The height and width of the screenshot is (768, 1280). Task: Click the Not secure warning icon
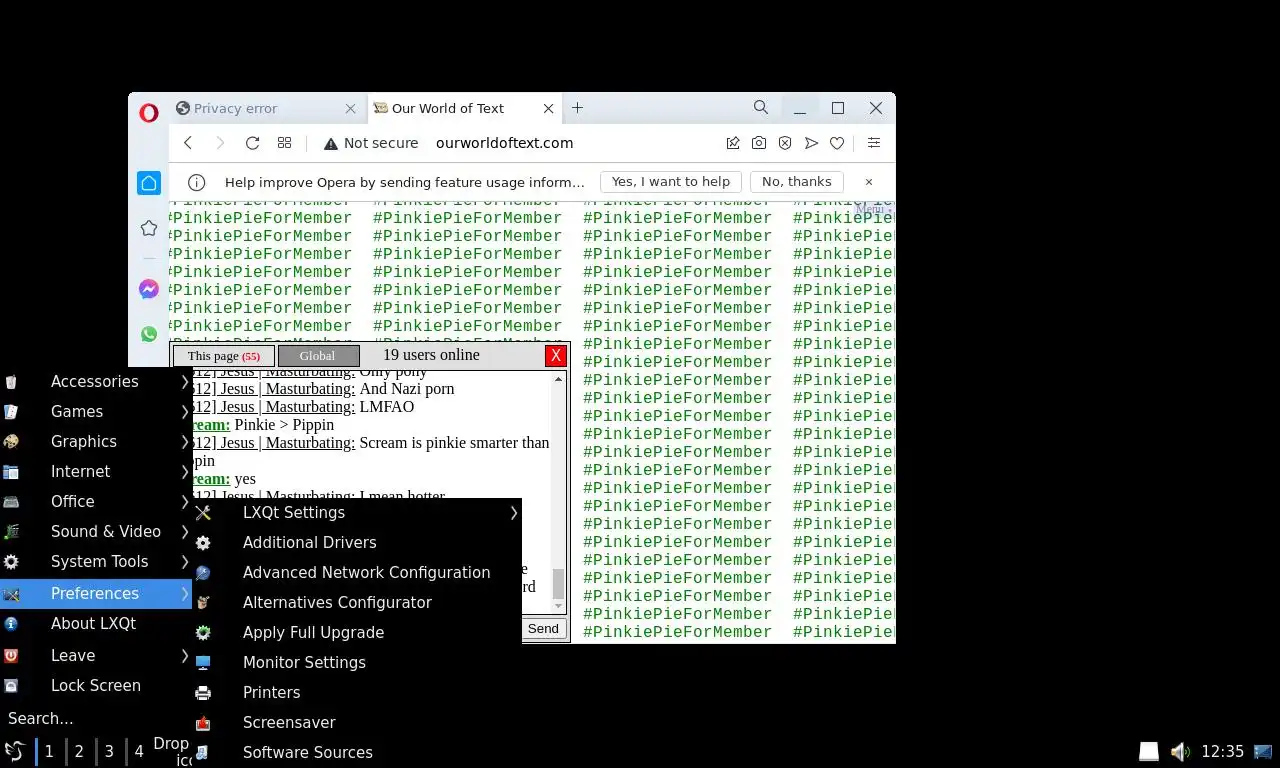[330, 143]
